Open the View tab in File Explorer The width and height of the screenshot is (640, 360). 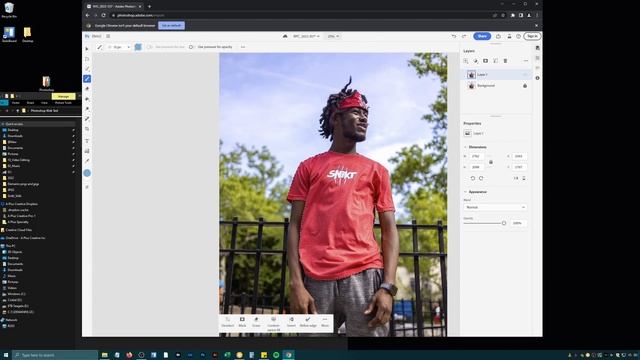(x=44, y=103)
